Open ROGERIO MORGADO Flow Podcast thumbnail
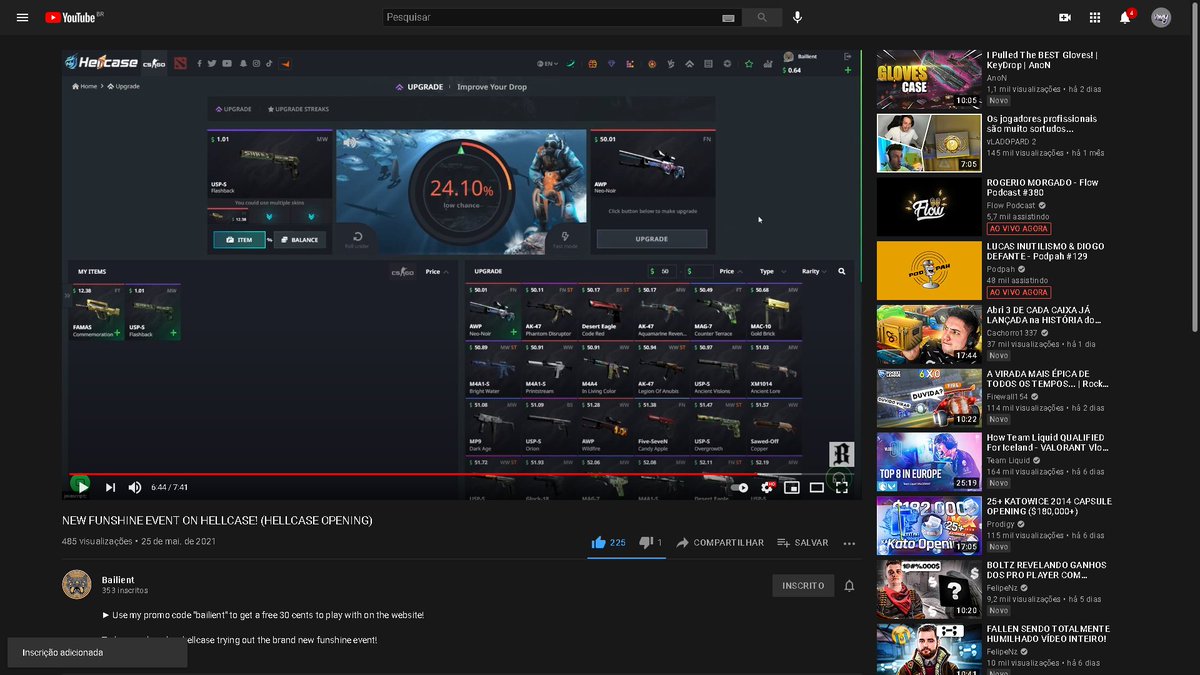The image size is (1200, 675). (929, 207)
